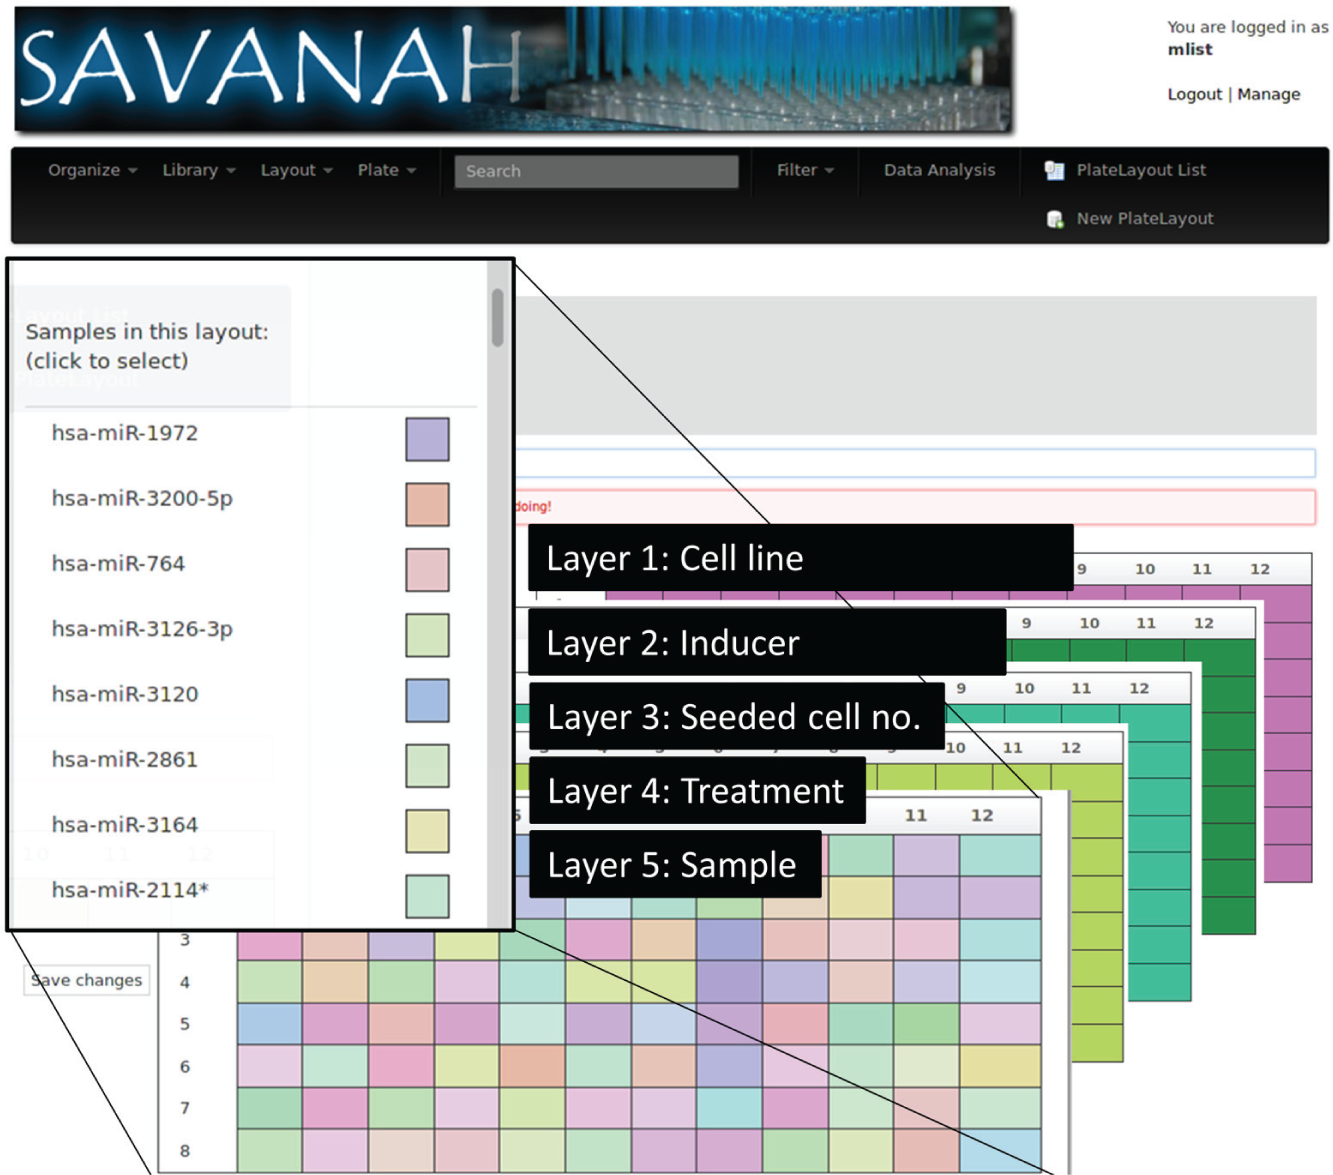
Task: Click the Search input field
Action: (596, 171)
